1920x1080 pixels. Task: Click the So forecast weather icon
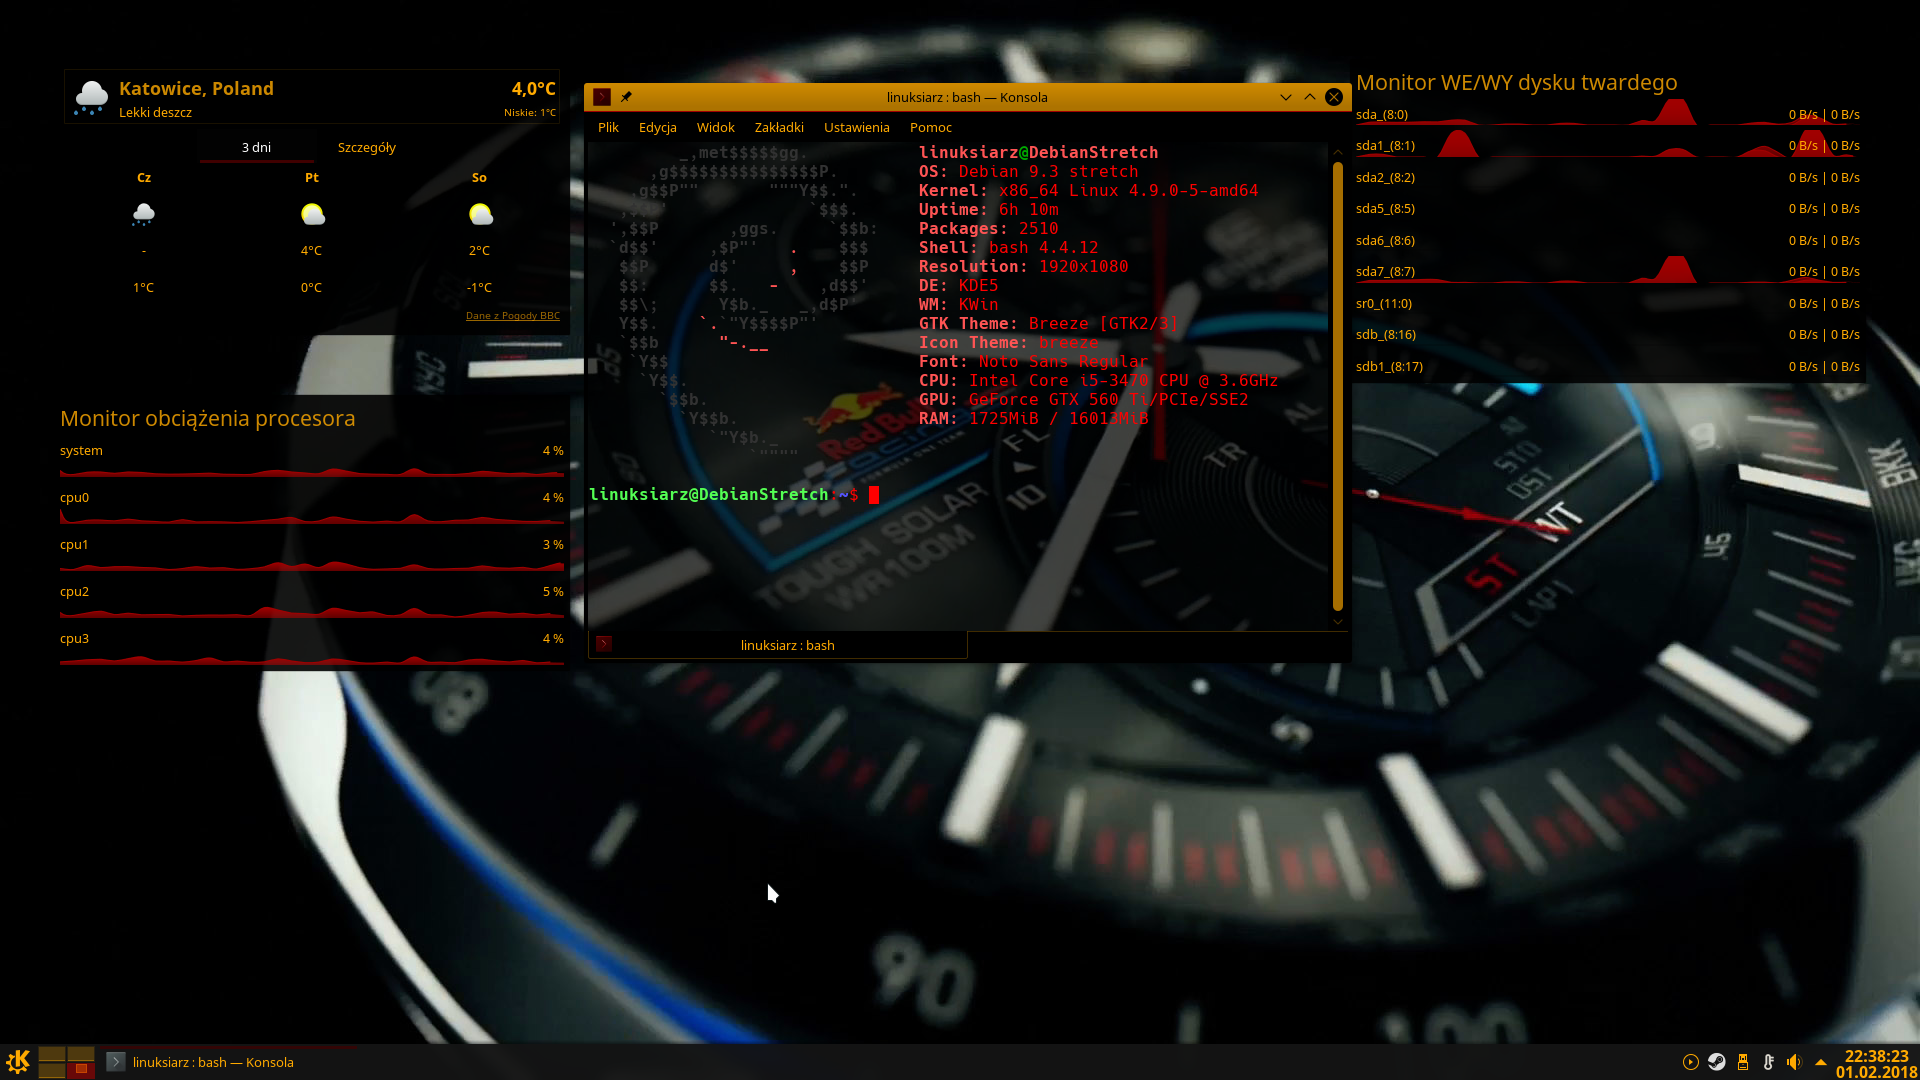point(480,214)
